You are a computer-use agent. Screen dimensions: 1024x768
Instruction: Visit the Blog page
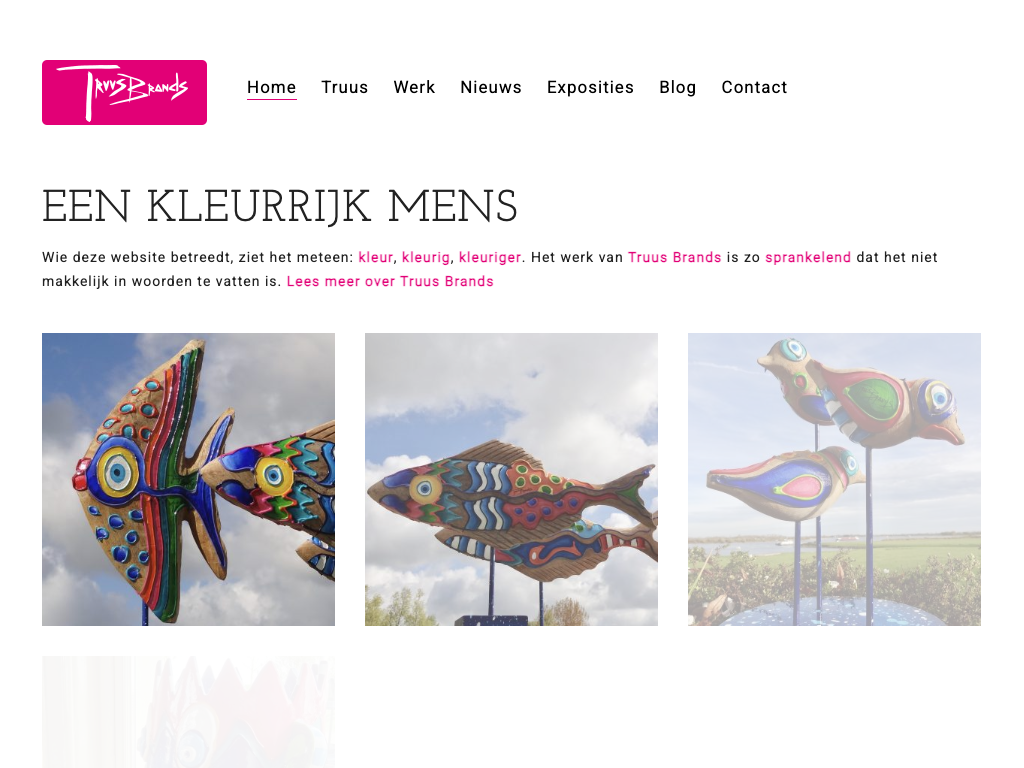678,88
